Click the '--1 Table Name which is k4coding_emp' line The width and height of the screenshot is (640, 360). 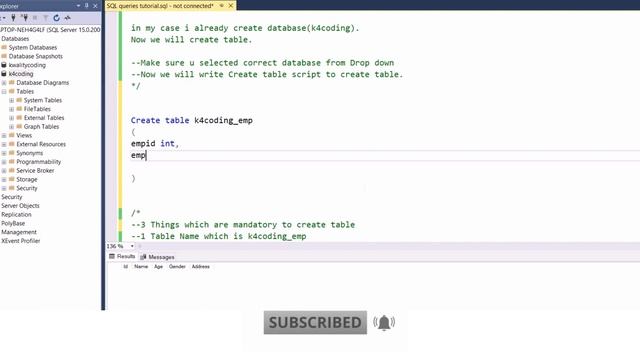218,236
